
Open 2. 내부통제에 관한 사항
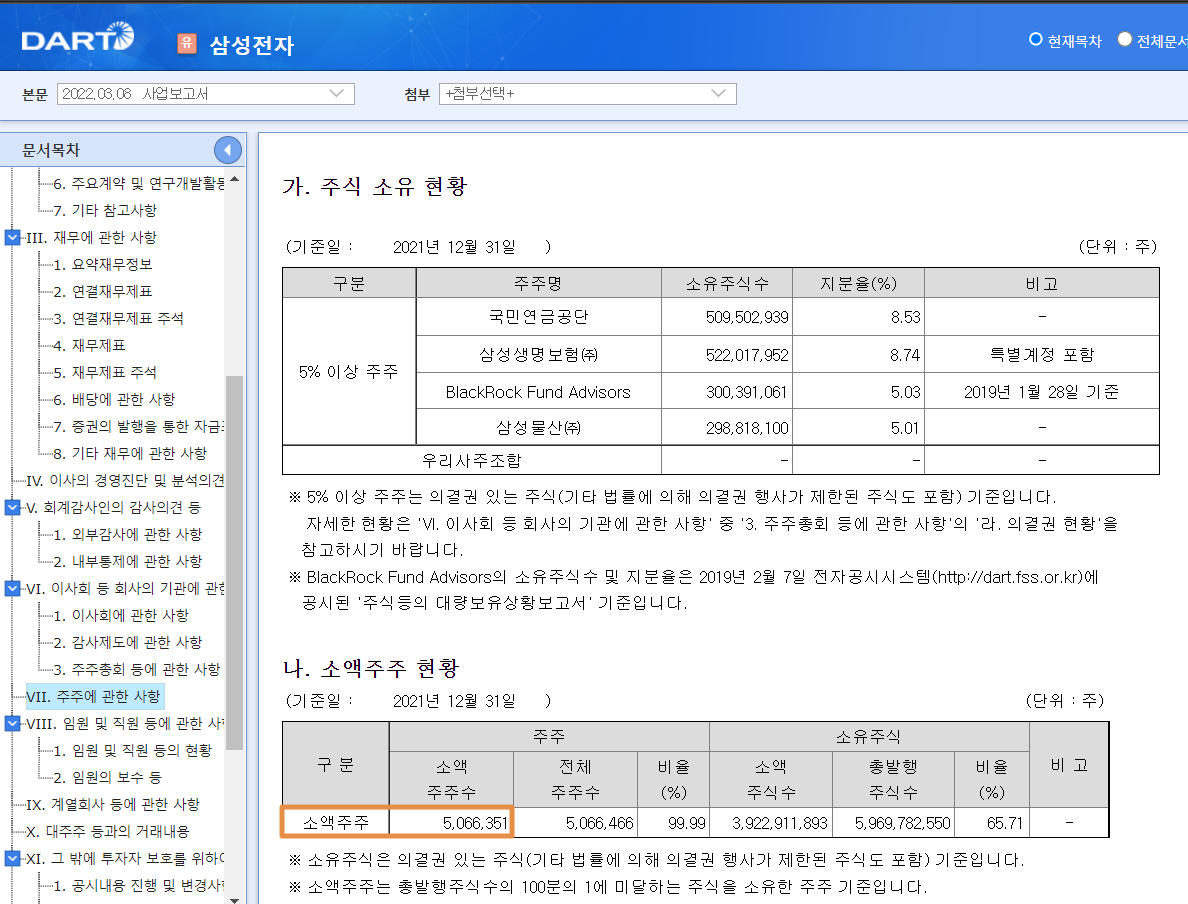tap(127, 561)
